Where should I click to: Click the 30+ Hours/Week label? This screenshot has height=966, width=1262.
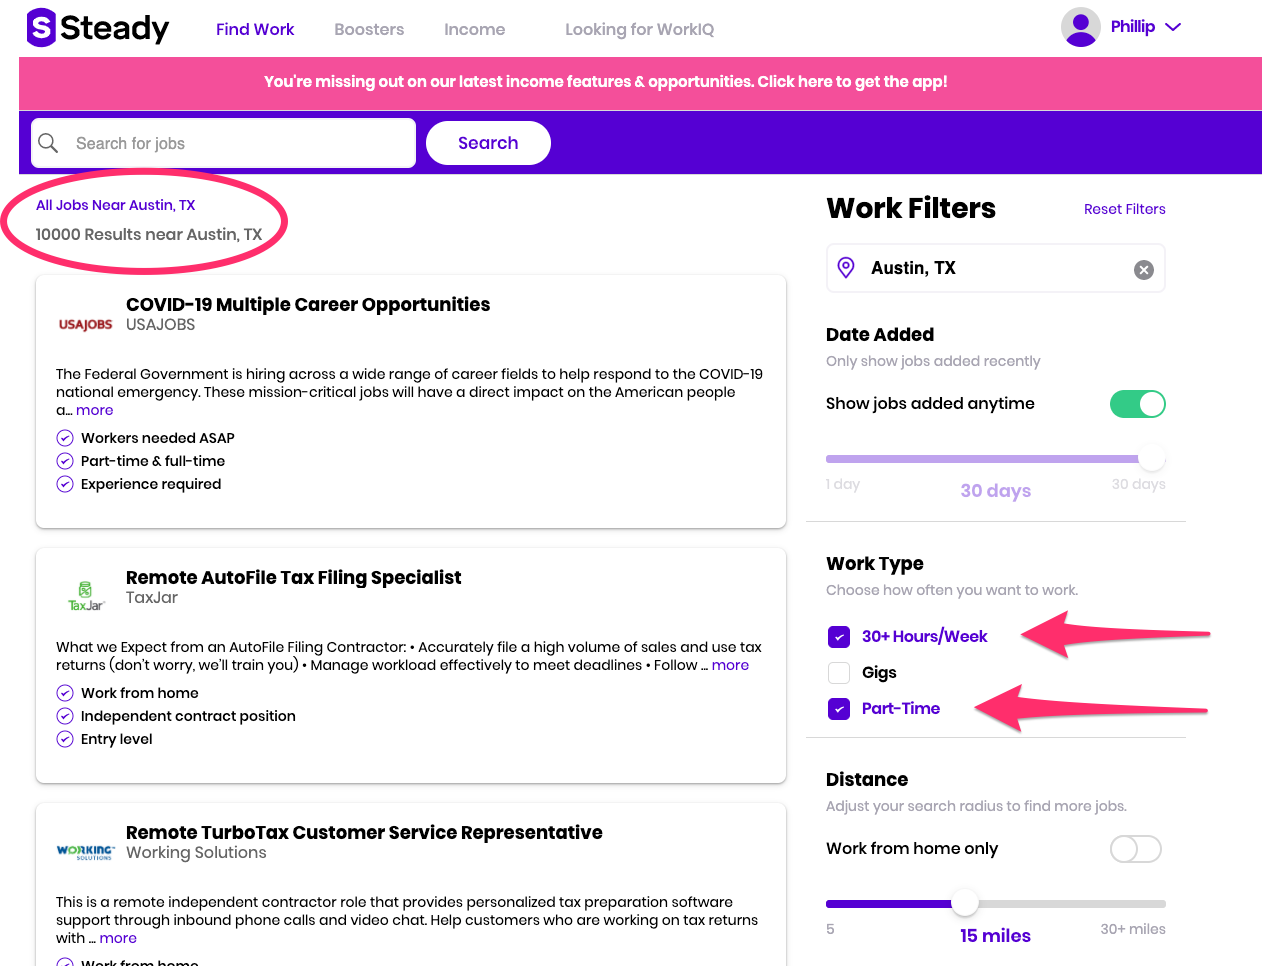tap(925, 637)
